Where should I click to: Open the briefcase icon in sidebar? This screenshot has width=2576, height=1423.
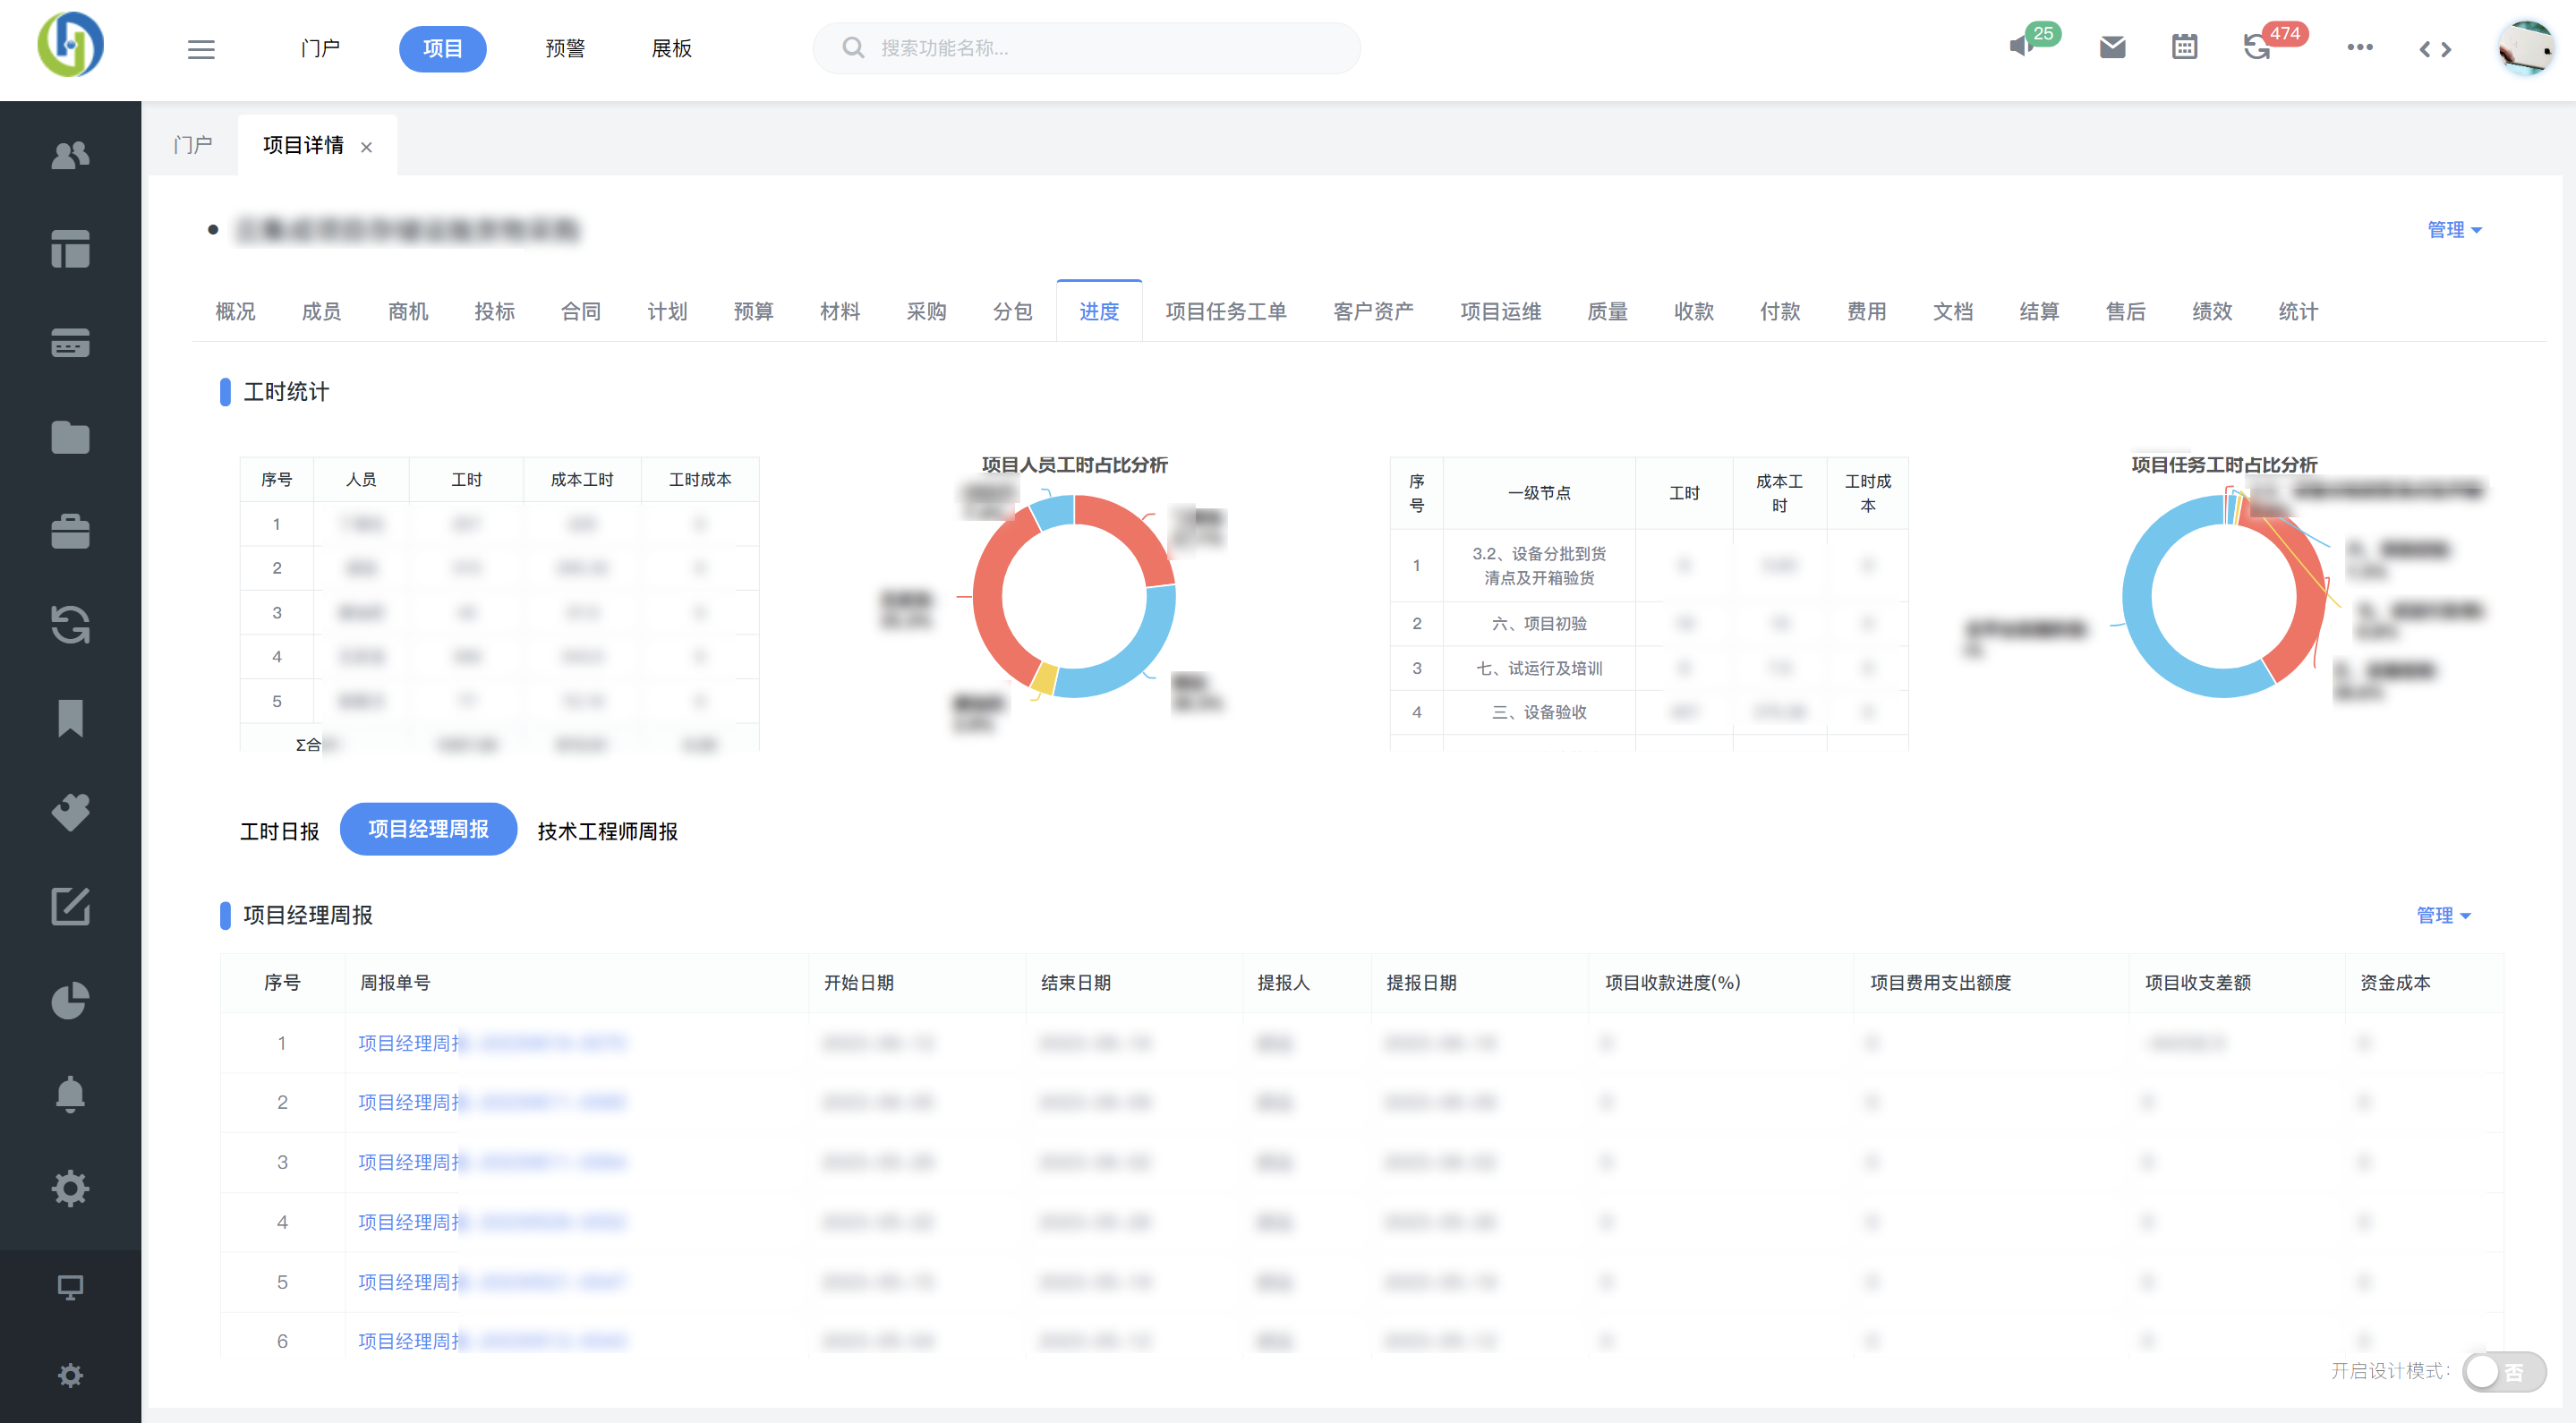pos(70,531)
